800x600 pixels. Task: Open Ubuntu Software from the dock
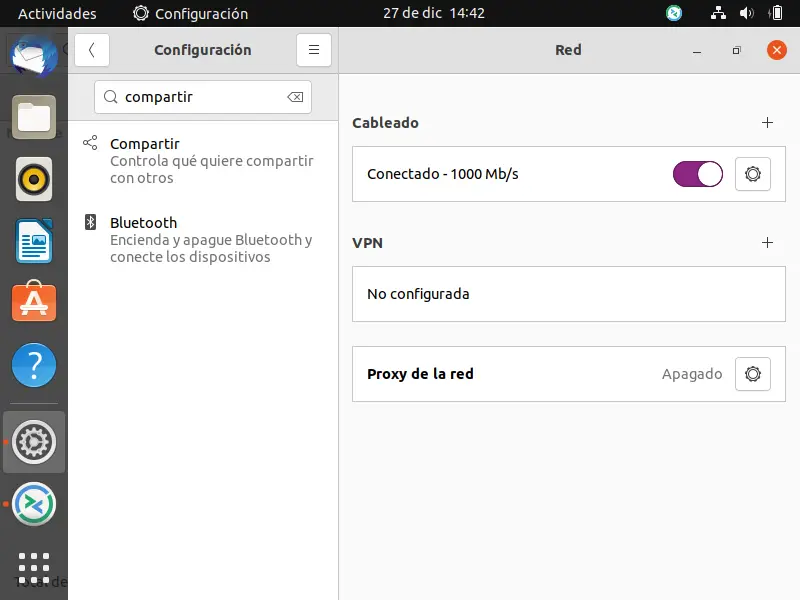click(33, 303)
